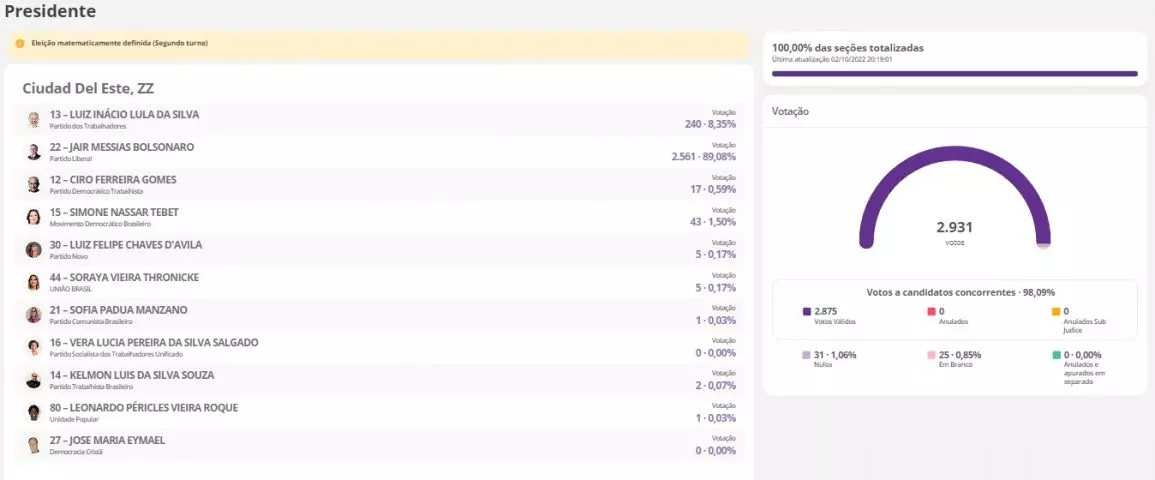Click Leonardo Péricles' candidate avatar
Viewport: 1155px width, 480px height.
click(34, 412)
